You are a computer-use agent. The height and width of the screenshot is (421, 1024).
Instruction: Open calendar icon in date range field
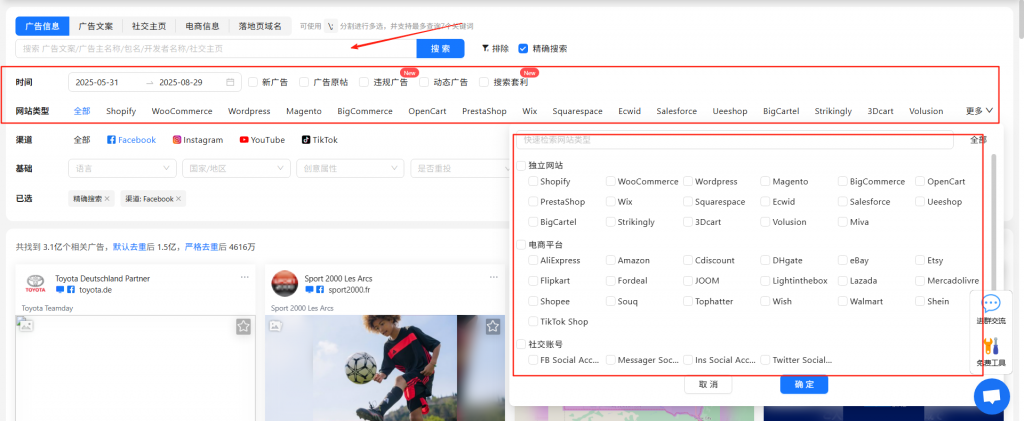click(x=231, y=82)
